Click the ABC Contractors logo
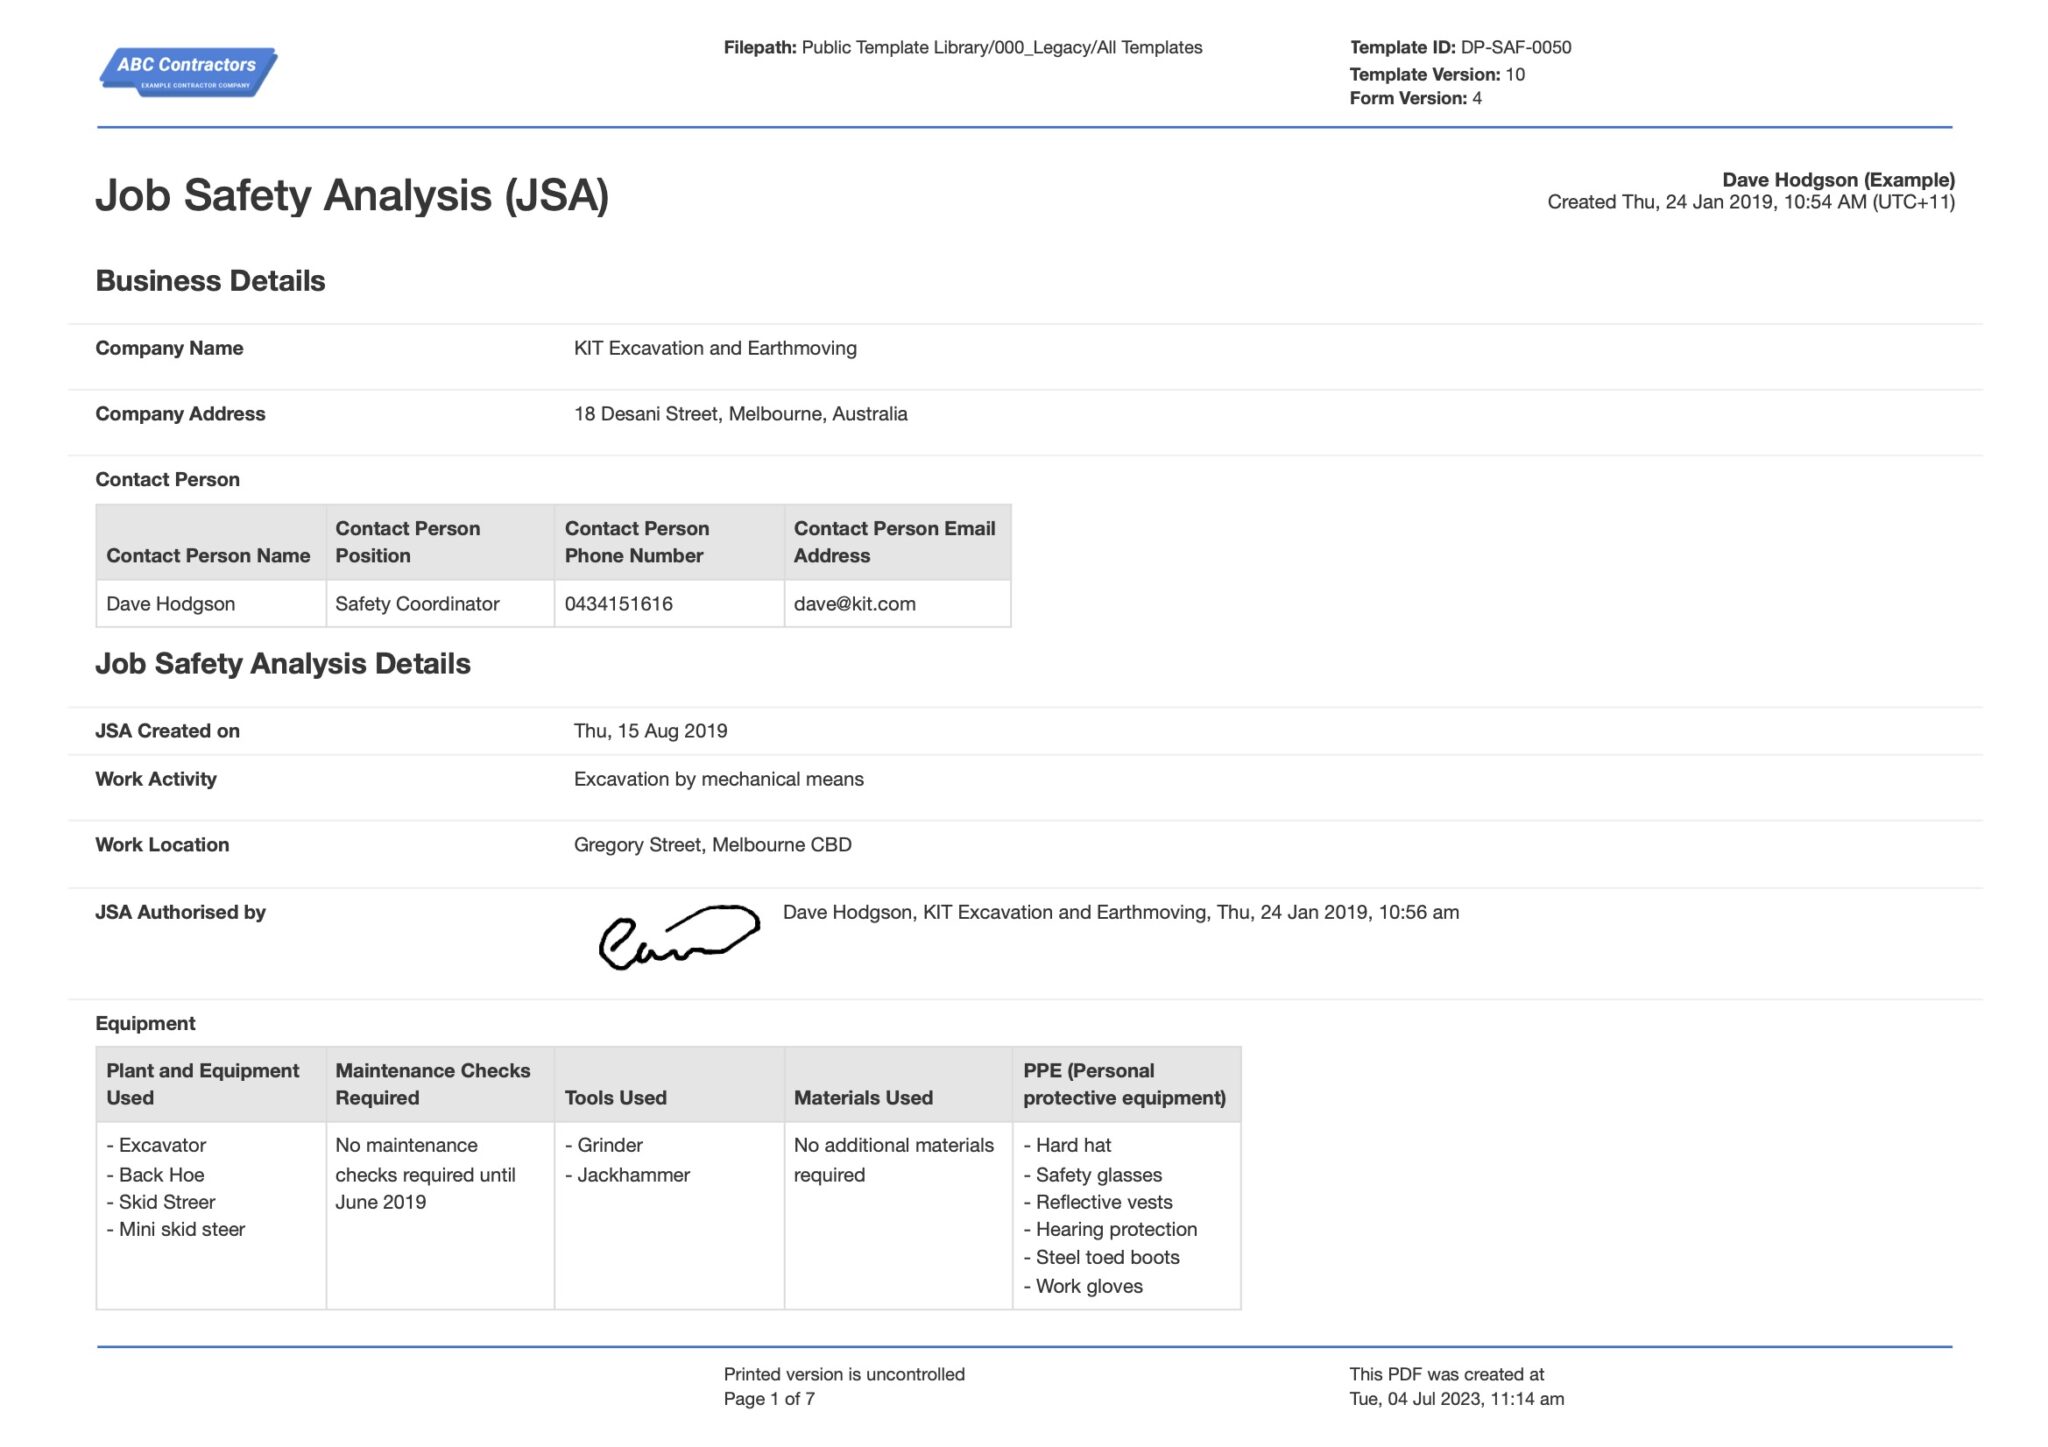This screenshot has height=1447, width=2048. pos(188,71)
